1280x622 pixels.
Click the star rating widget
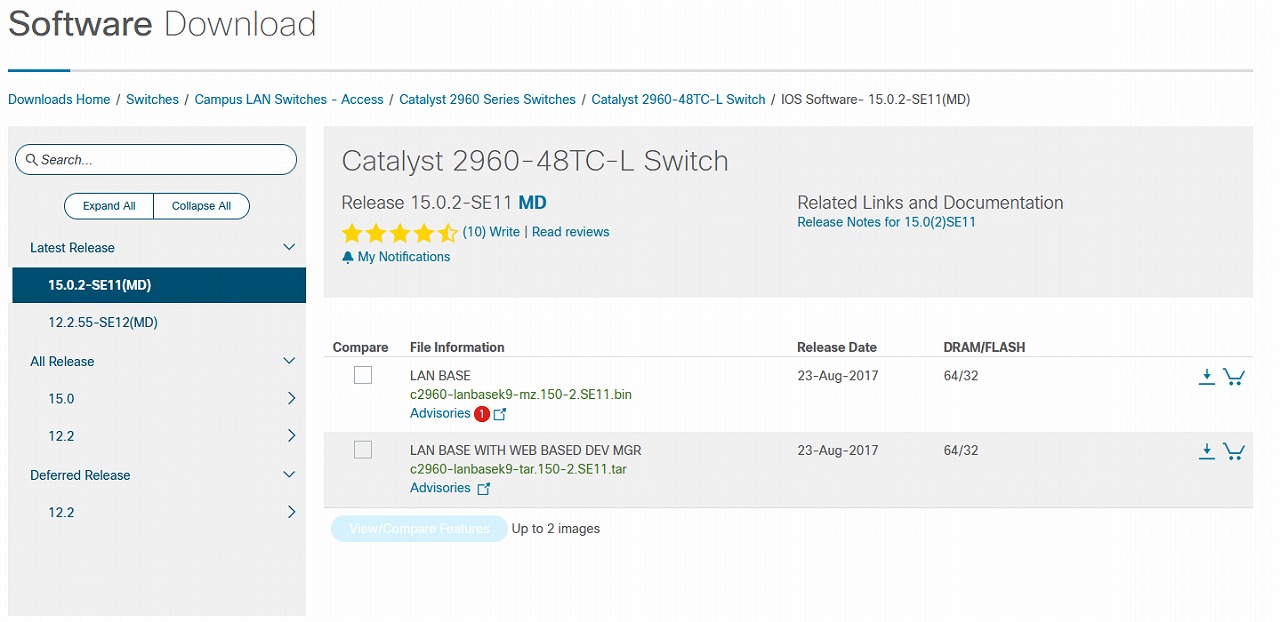(x=399, y=233)
